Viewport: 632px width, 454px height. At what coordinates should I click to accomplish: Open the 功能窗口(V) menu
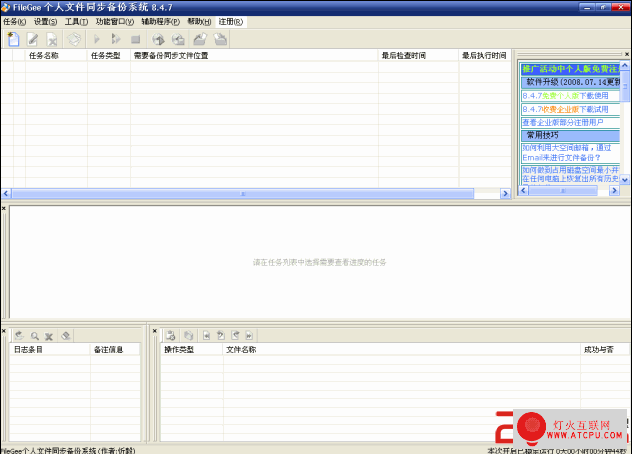click(115, 22)
